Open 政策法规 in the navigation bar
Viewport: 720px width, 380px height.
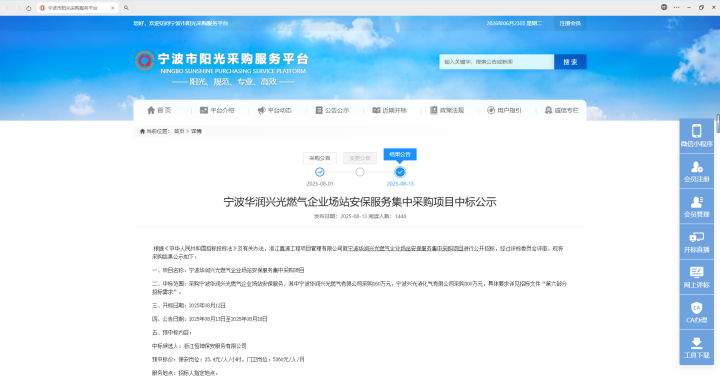click(x=447, y=110)
